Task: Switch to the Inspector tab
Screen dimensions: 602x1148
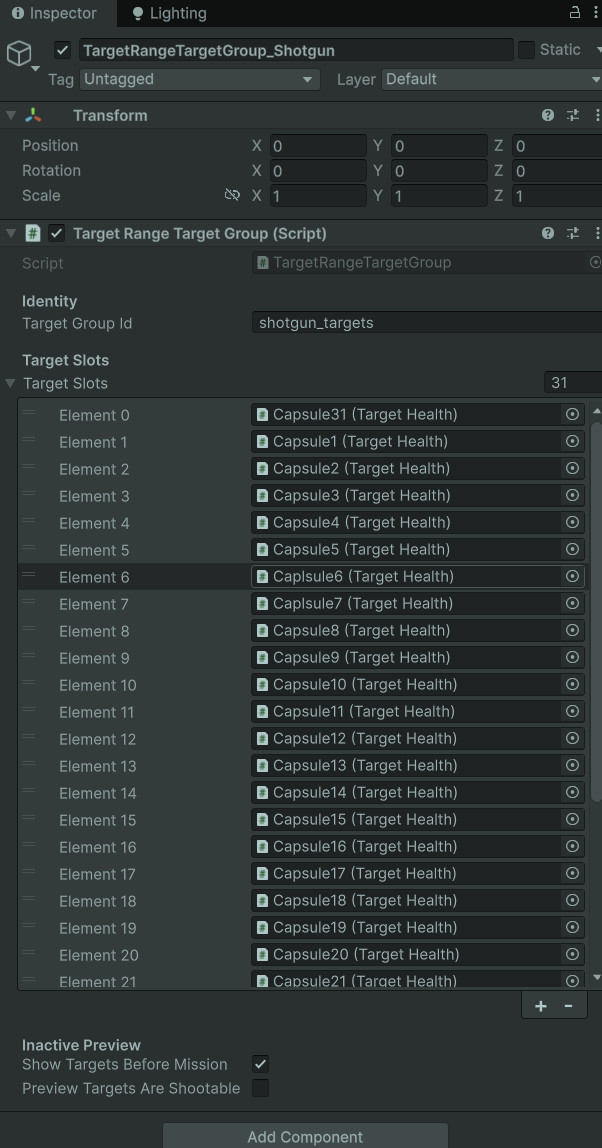Action: [55, 13]
